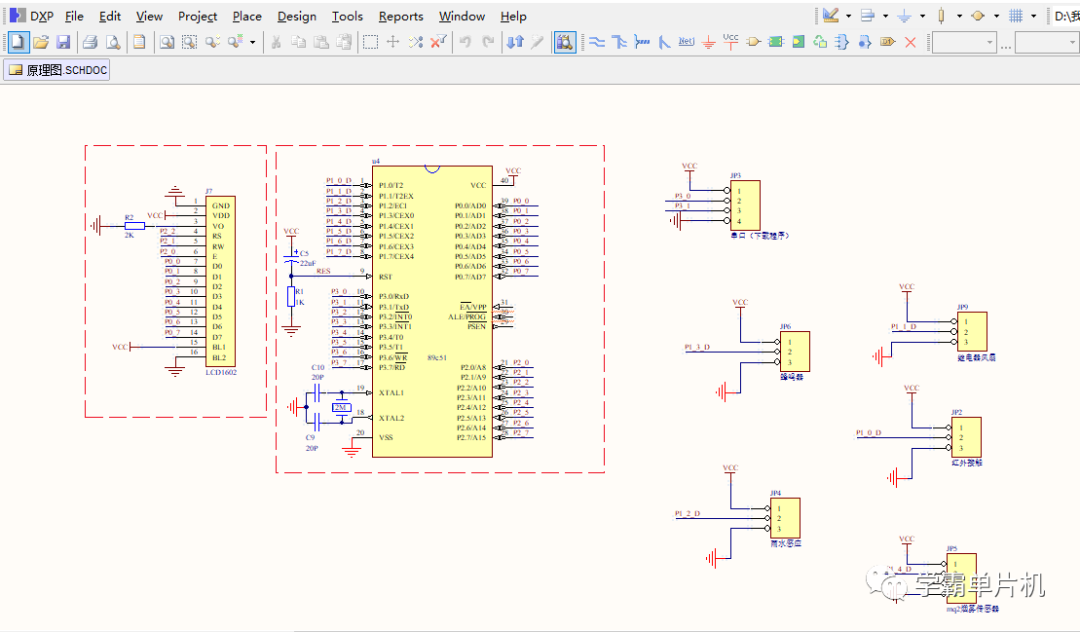The height and width of the screenshot is (632, 1080).
Task: Switch to the 原理图.SCHDOC document tab
Action: click(x=57, y=70)
